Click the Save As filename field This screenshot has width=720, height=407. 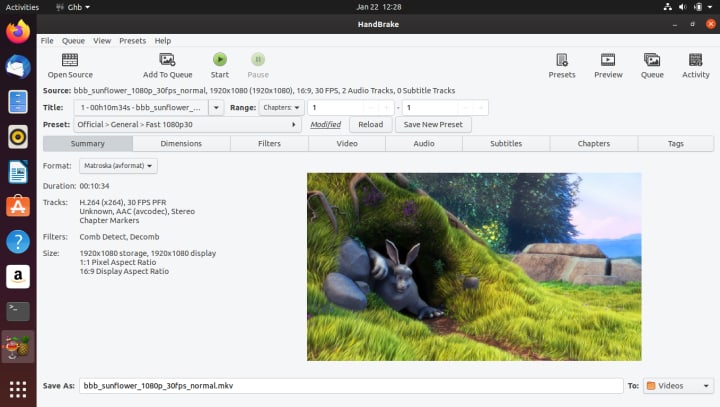[351, 386]
